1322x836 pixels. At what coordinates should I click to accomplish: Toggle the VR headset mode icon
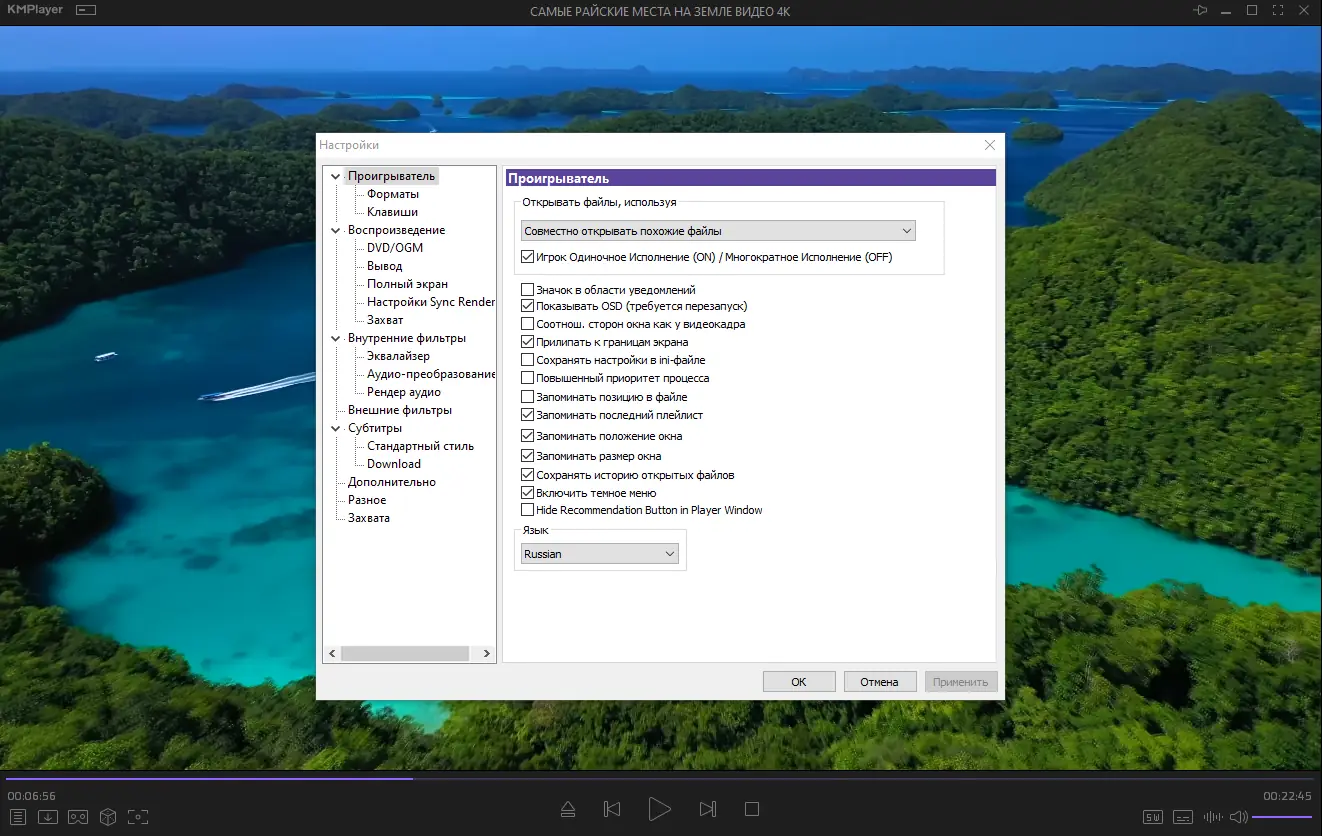tap(77, 817)
